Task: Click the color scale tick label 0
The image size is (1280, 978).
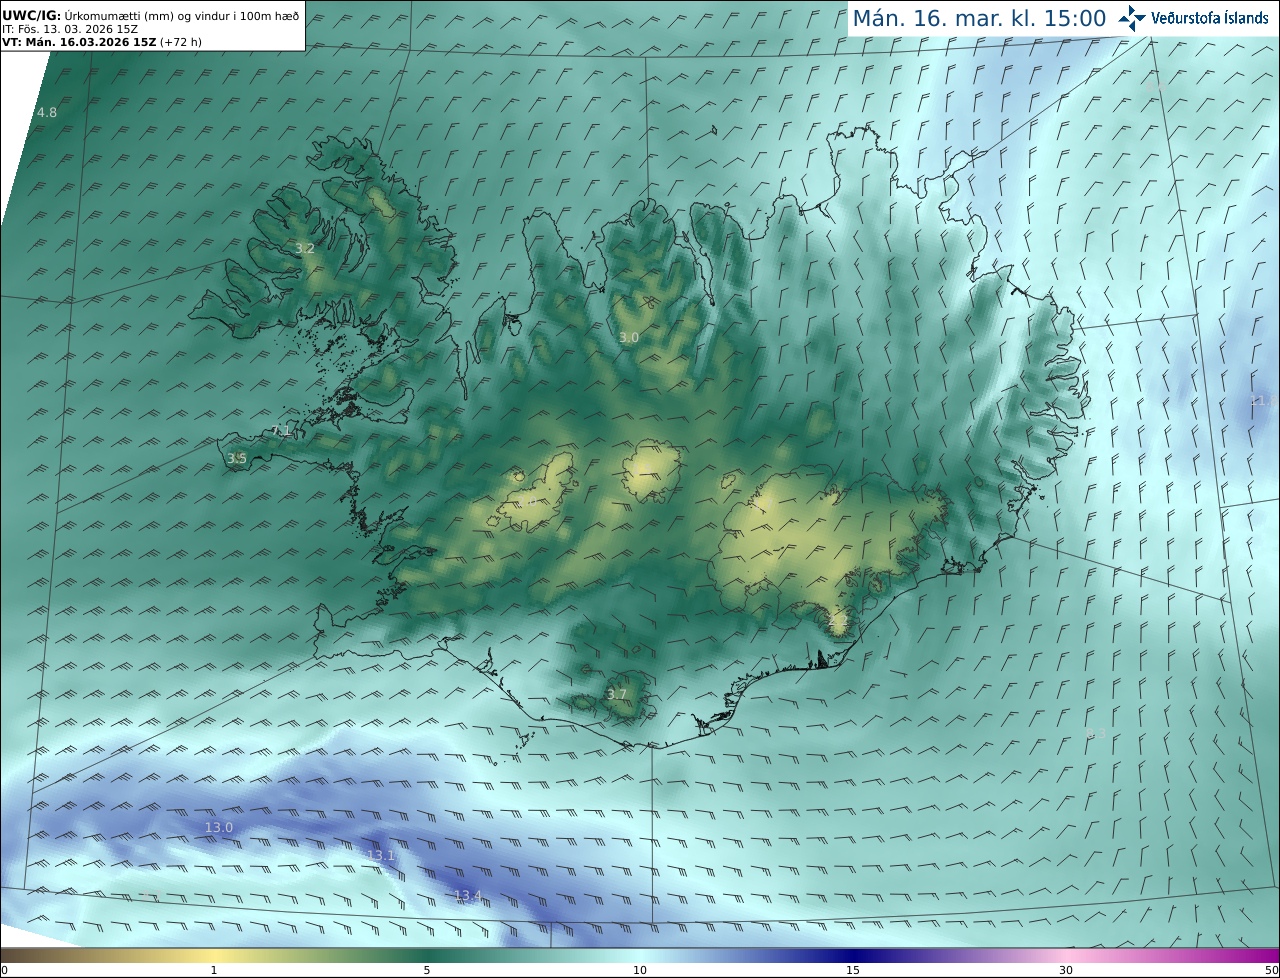Action: click(x=4, y=970)
